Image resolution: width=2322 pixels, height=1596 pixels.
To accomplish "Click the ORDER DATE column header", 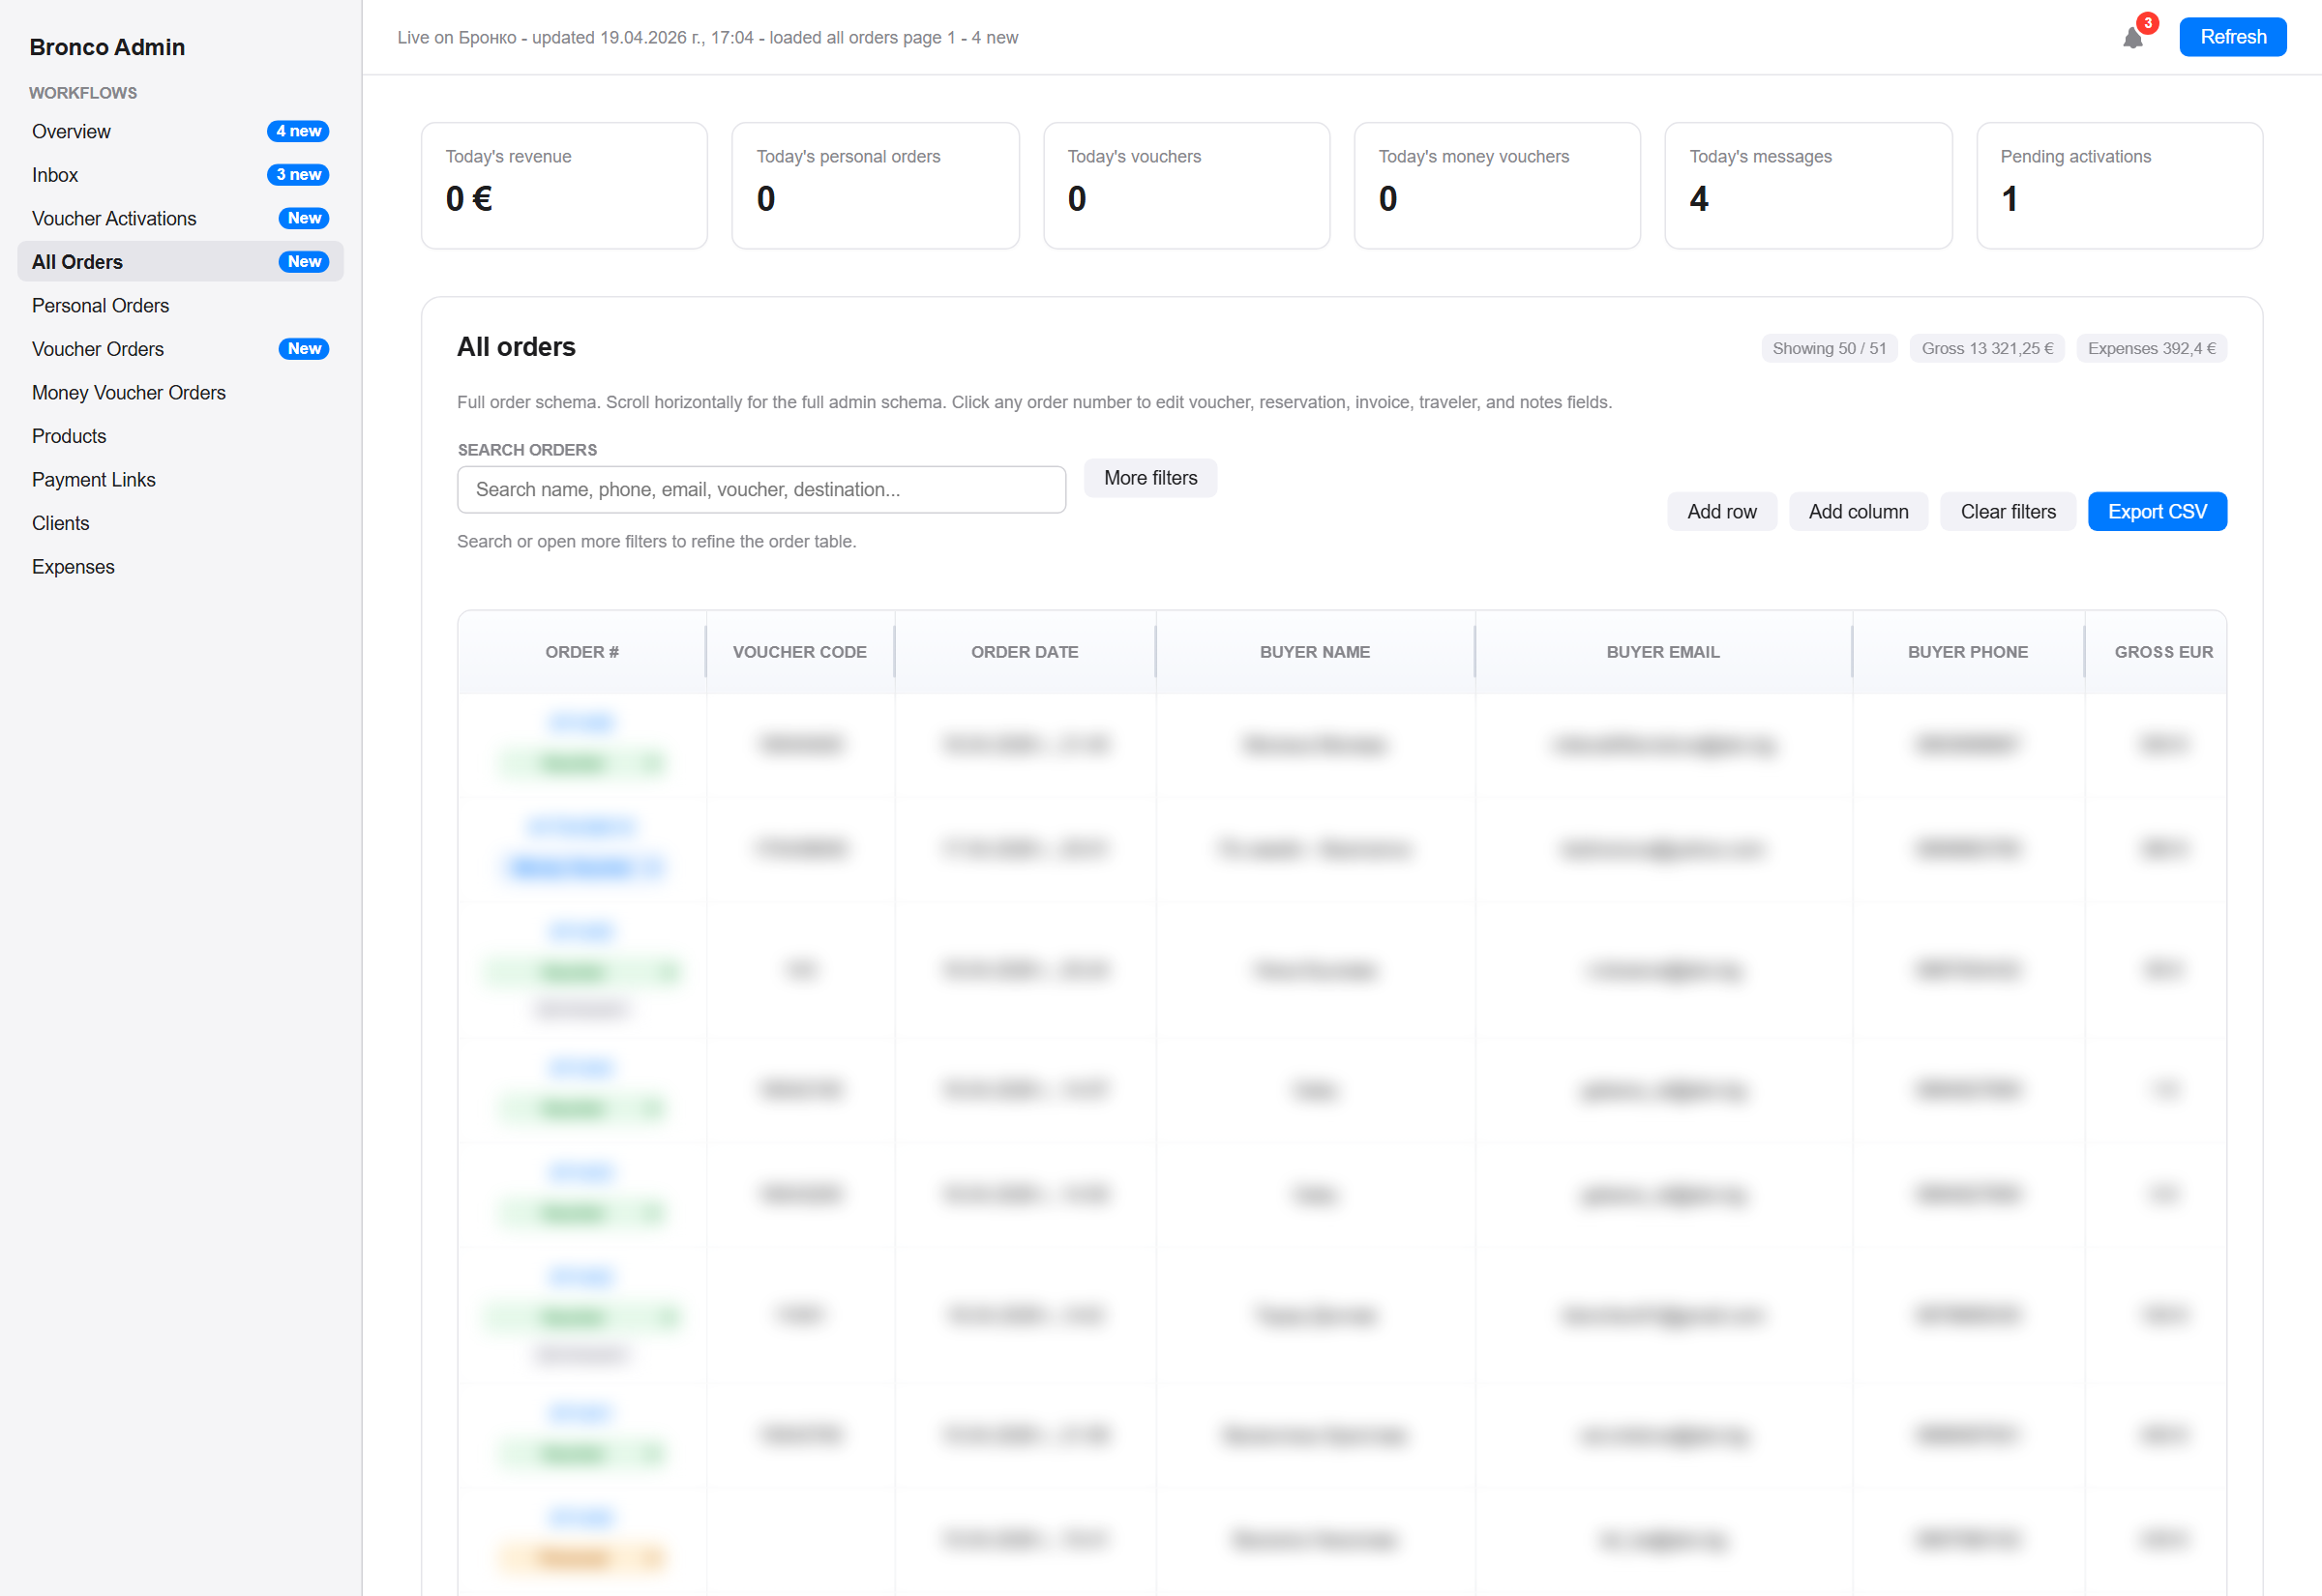I will (x=1024, y=651).
